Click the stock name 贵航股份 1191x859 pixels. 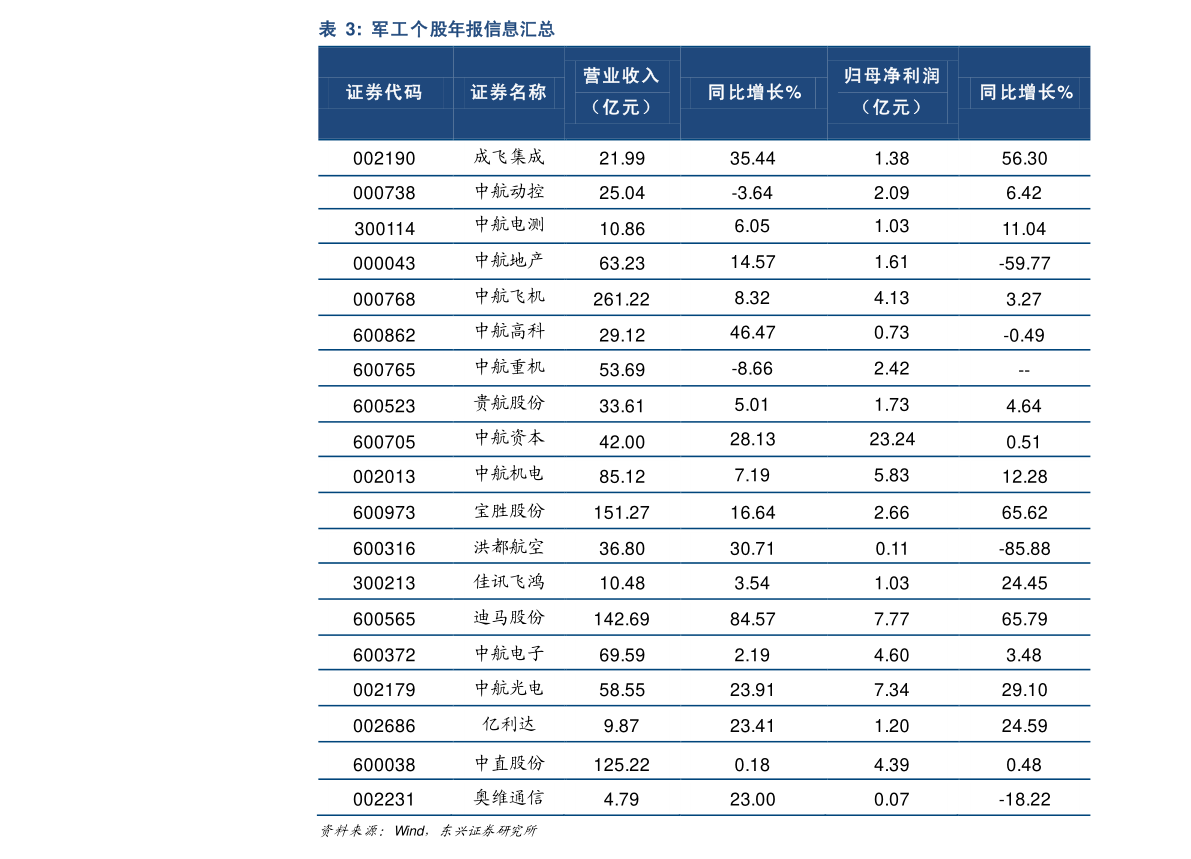(509, 403)
